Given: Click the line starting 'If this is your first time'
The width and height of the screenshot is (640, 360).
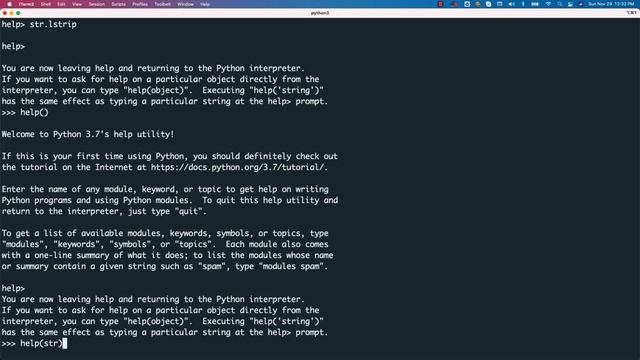Looking at the screenshot, I should click(169, 156).
